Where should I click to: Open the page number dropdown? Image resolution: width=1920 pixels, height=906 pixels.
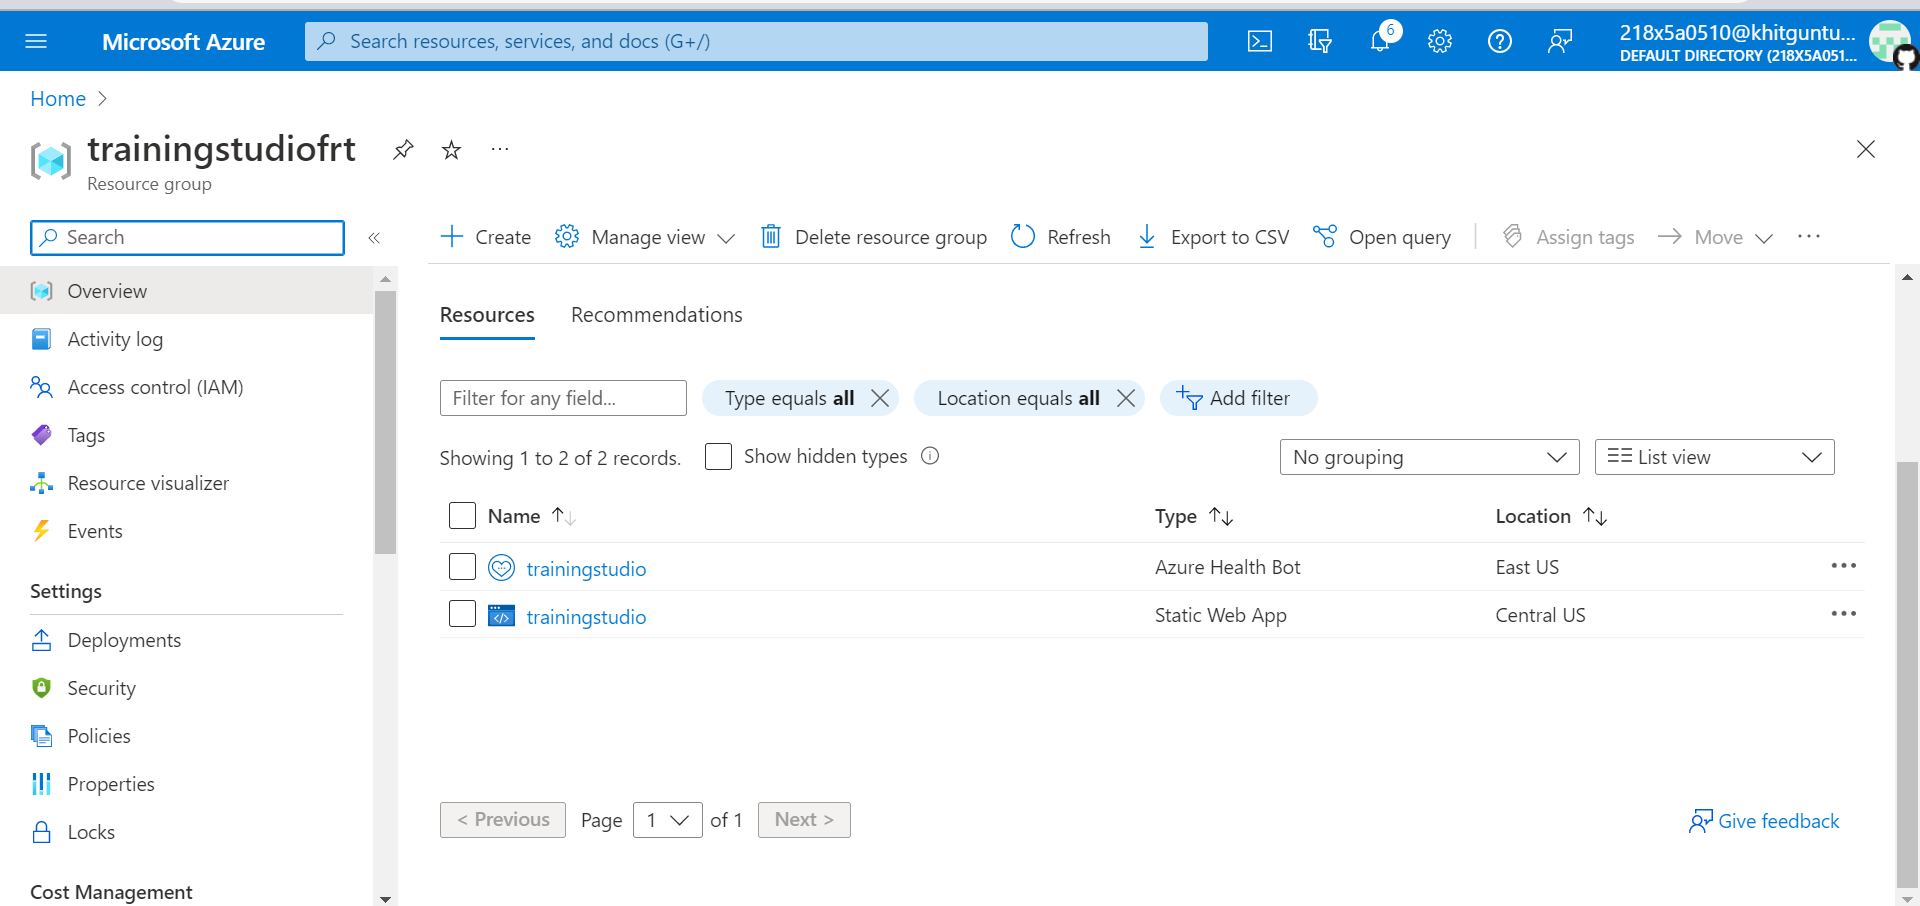point(667,820)
